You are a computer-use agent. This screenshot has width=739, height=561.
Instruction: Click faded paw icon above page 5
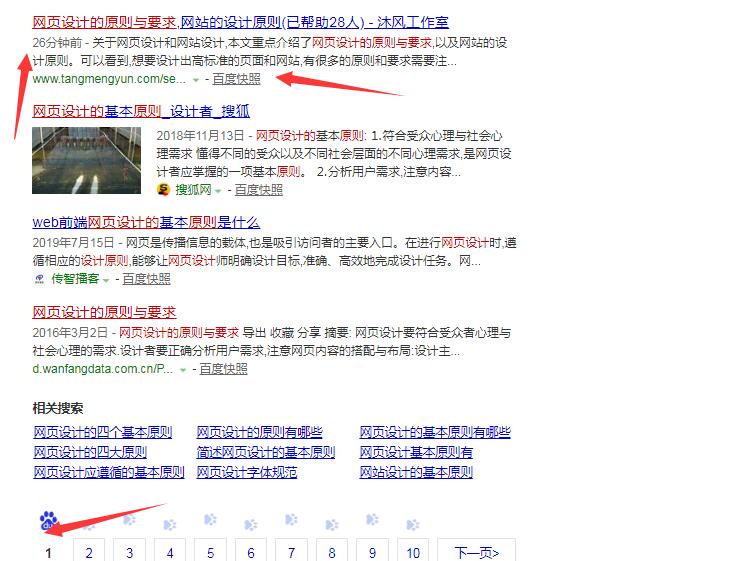[210, 520]
